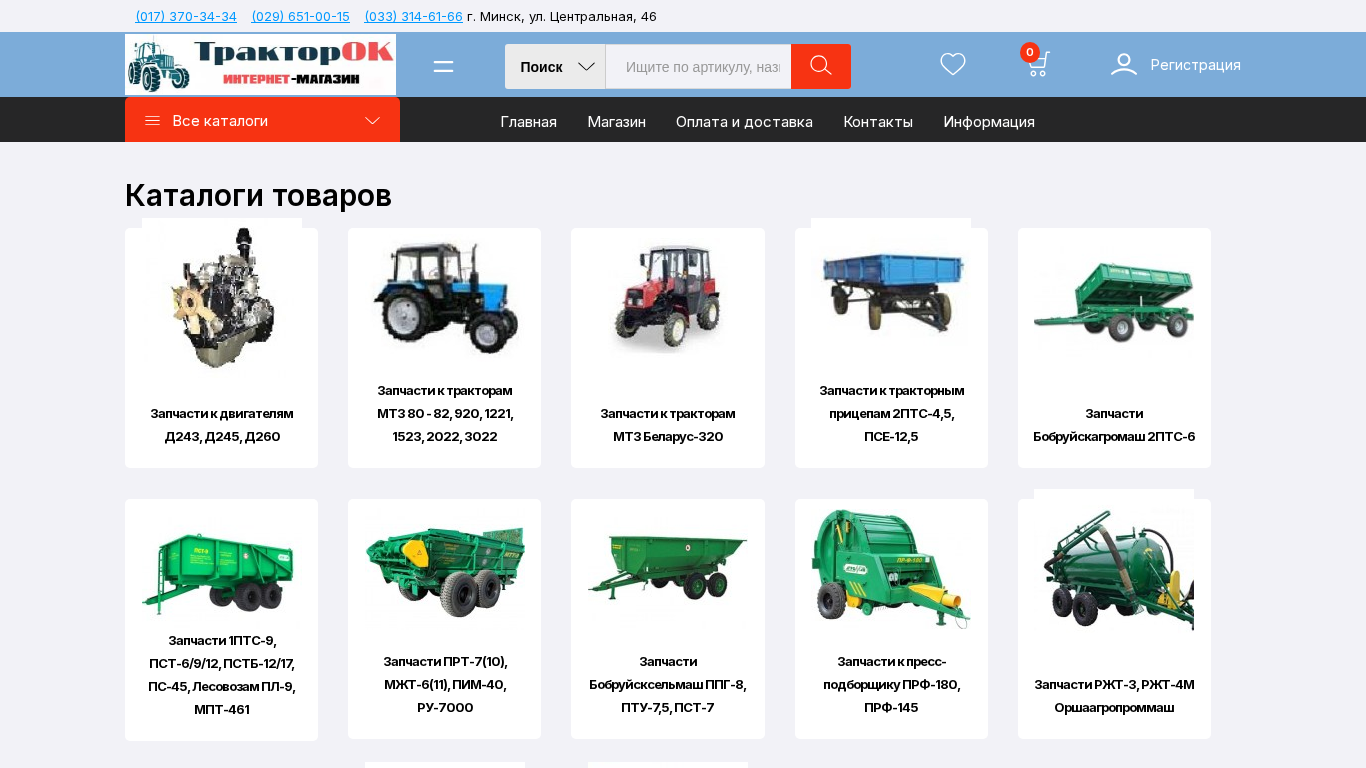Click the hamburger menu icon beside logo

[x=443, y=66]
